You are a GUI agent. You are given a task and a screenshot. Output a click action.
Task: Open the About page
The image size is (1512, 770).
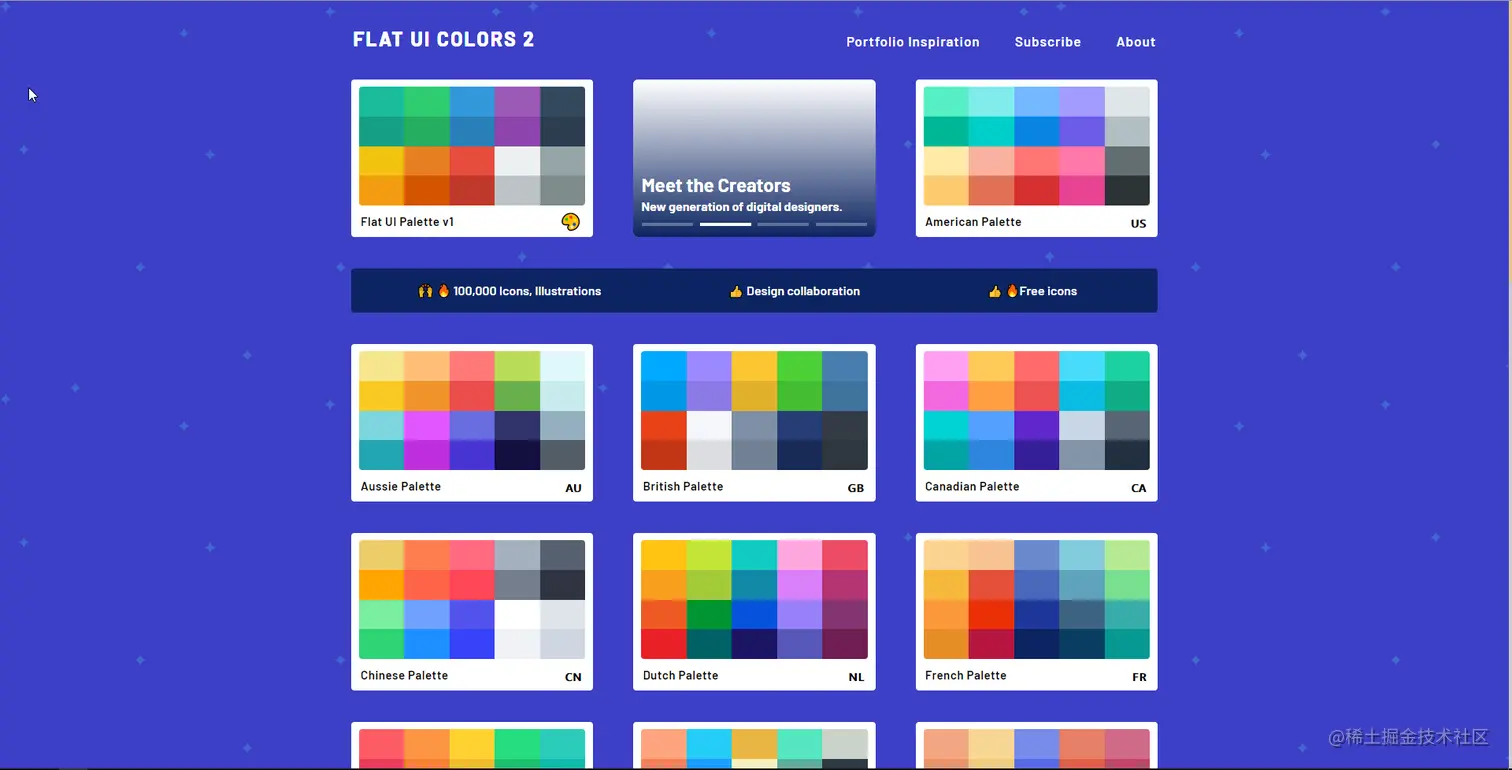pos(1136,42)
